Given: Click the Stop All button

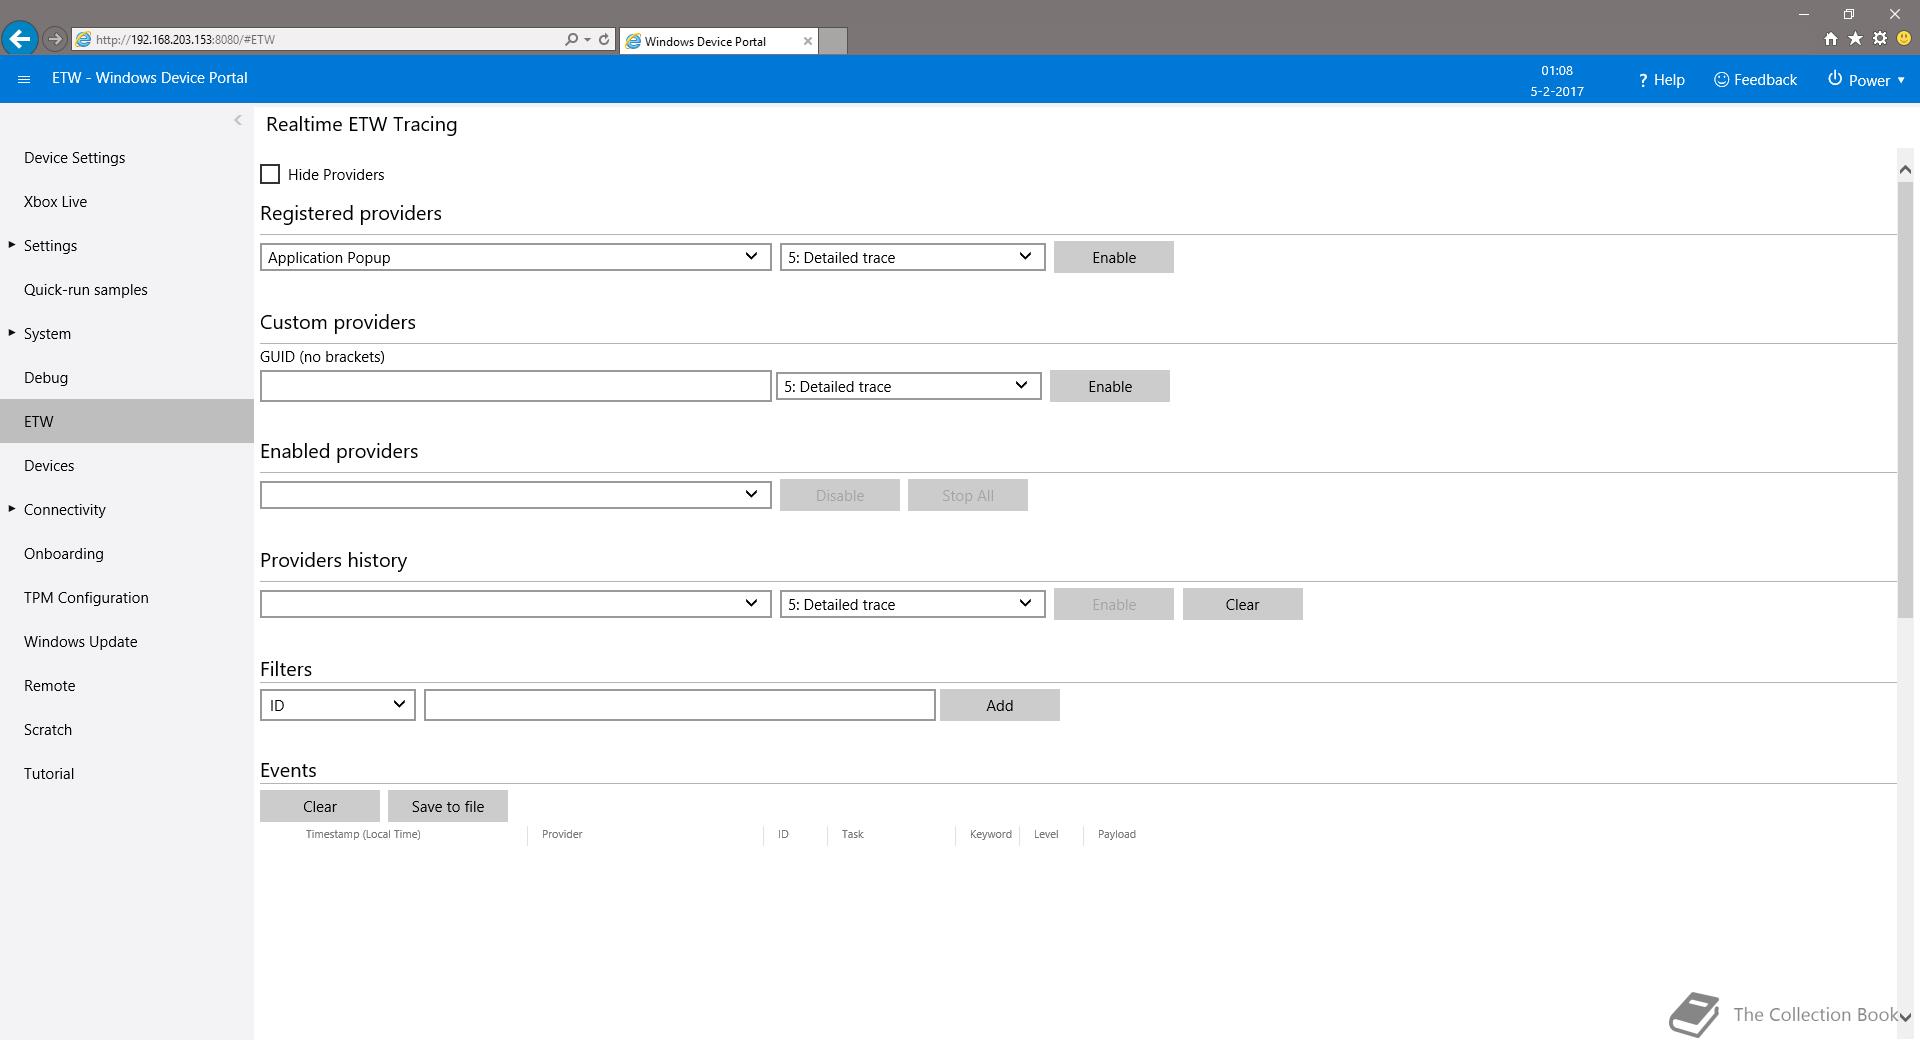Looking at the screenshot, I should coord(968,495).
